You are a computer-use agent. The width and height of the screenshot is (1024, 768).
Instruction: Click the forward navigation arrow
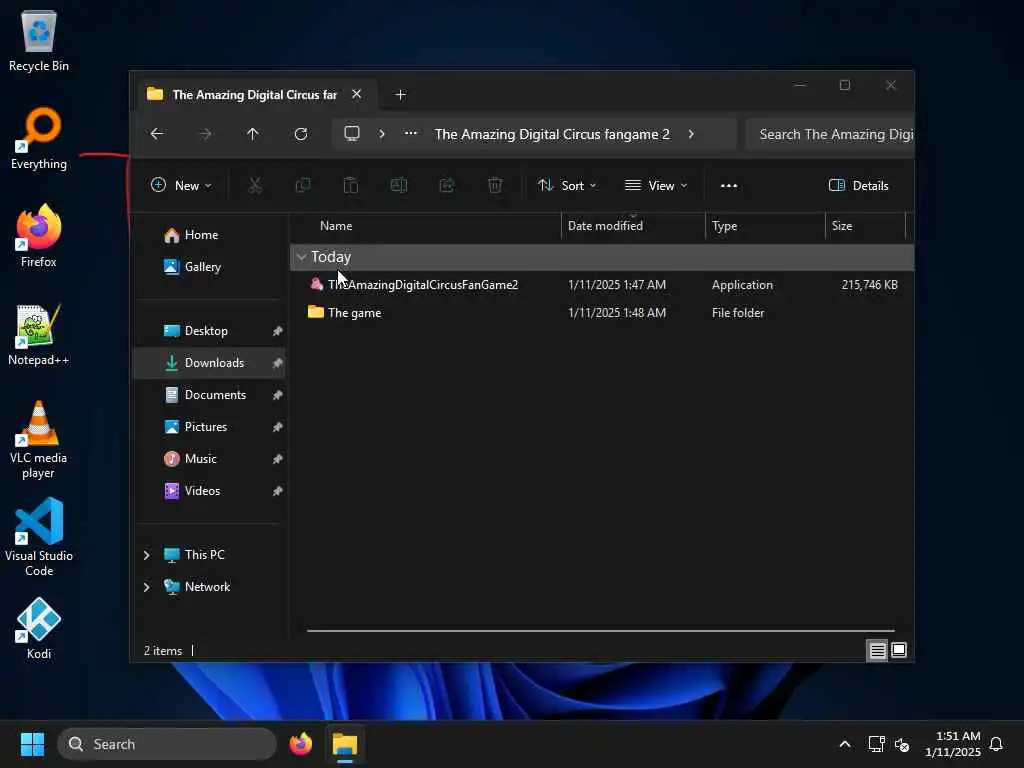tap(205, 134)
